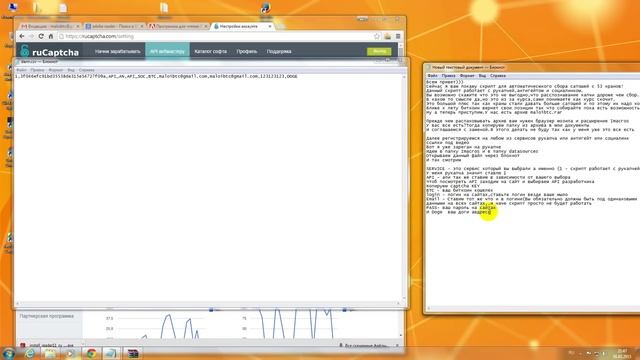Open Internet Explorer from taskbar
640x360 pixels.
tap(30, 353)
